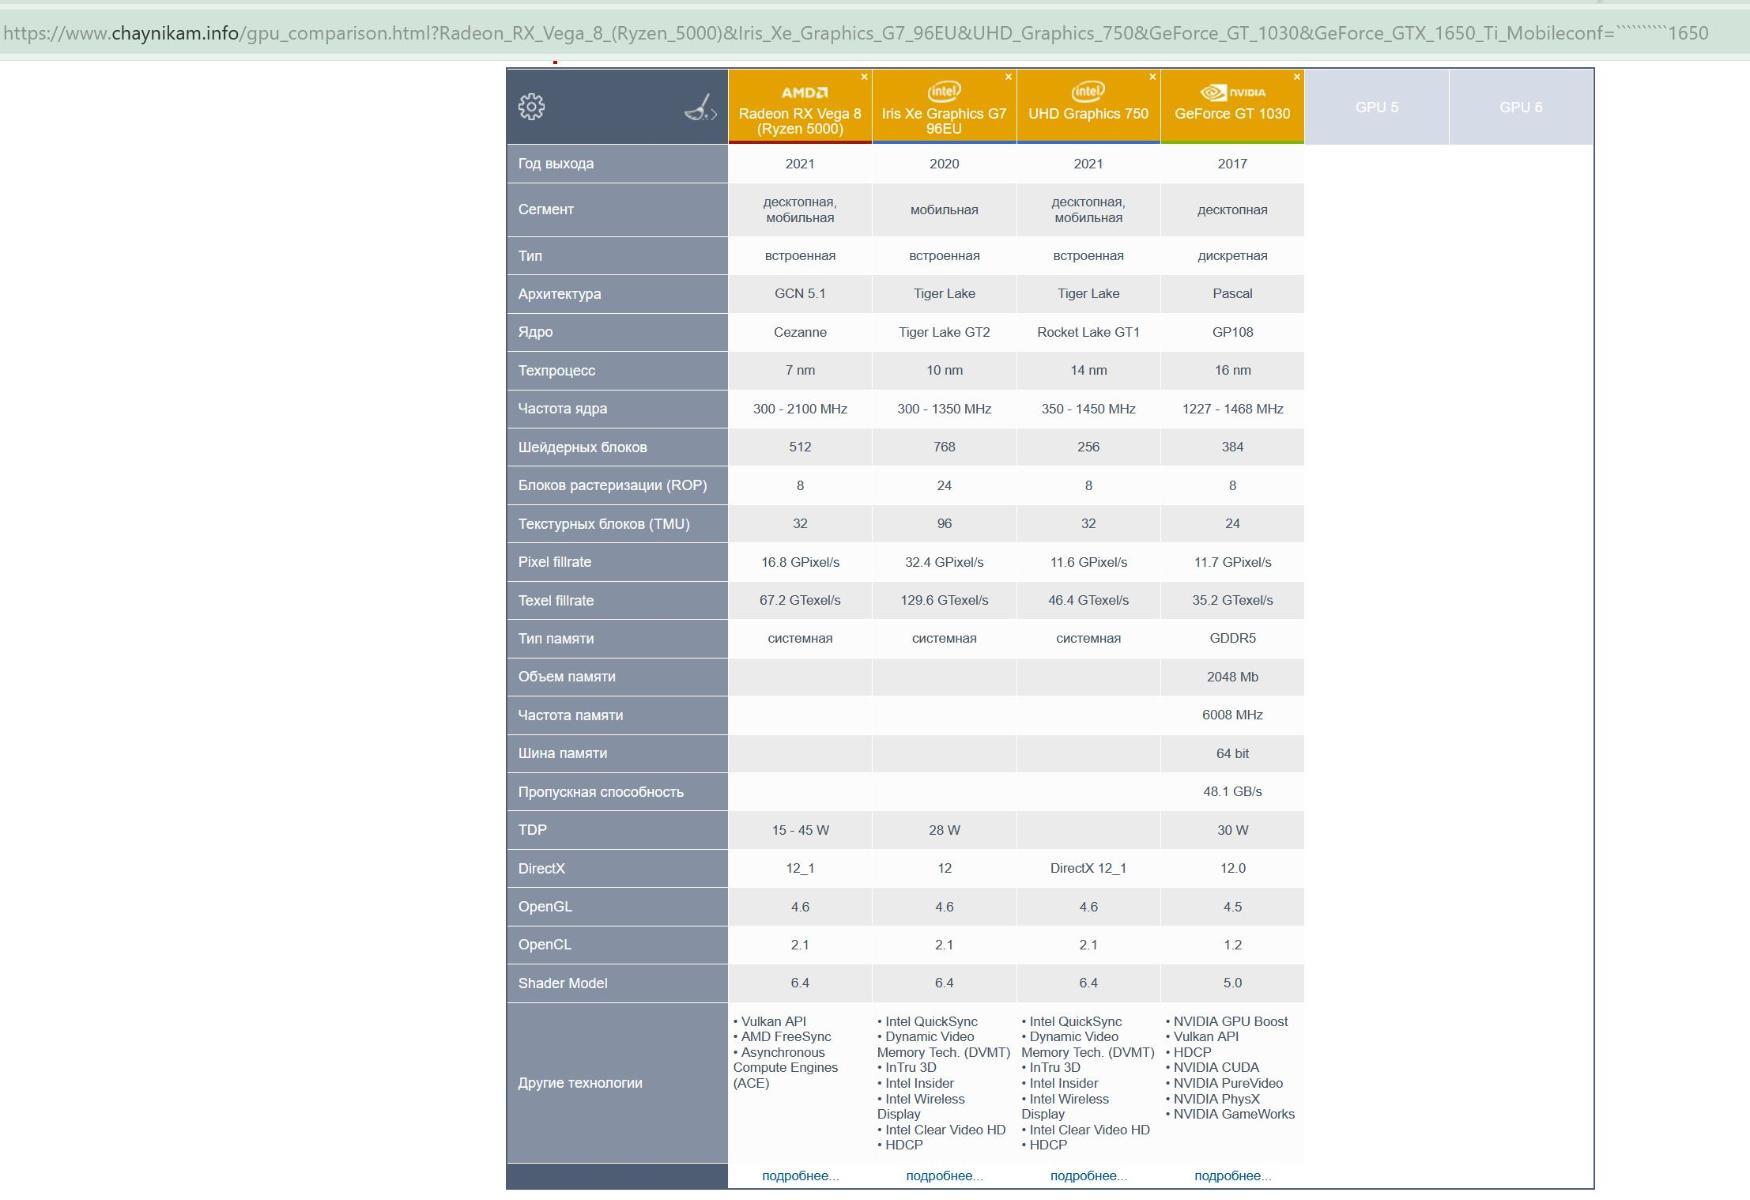
Task: Close the UHD Graphics 750 column
Action: pos(1152,77)
